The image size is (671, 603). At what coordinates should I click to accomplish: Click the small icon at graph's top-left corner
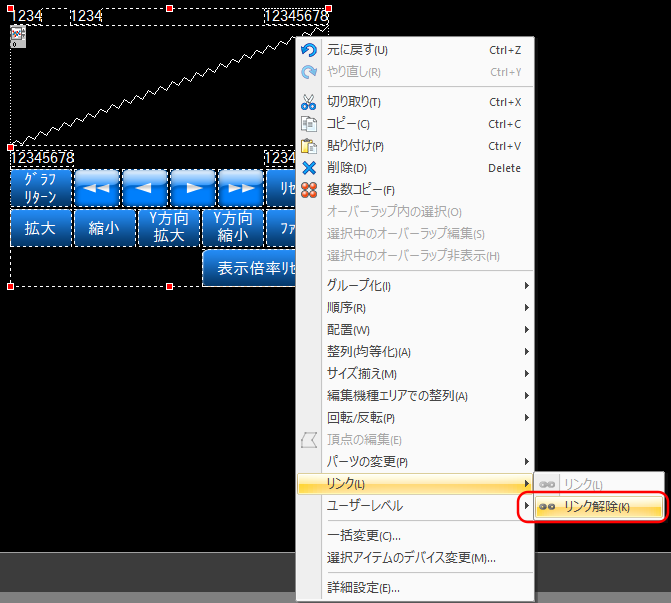pyautogui.click(x=17, y=36)
